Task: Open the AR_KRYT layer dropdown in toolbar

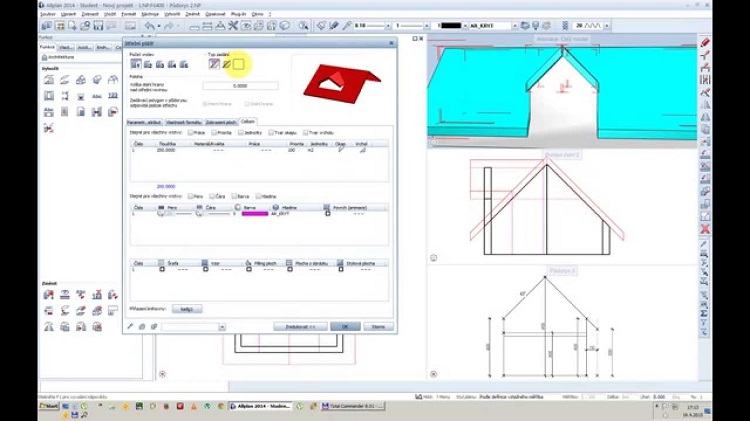Action: [515, 26]
